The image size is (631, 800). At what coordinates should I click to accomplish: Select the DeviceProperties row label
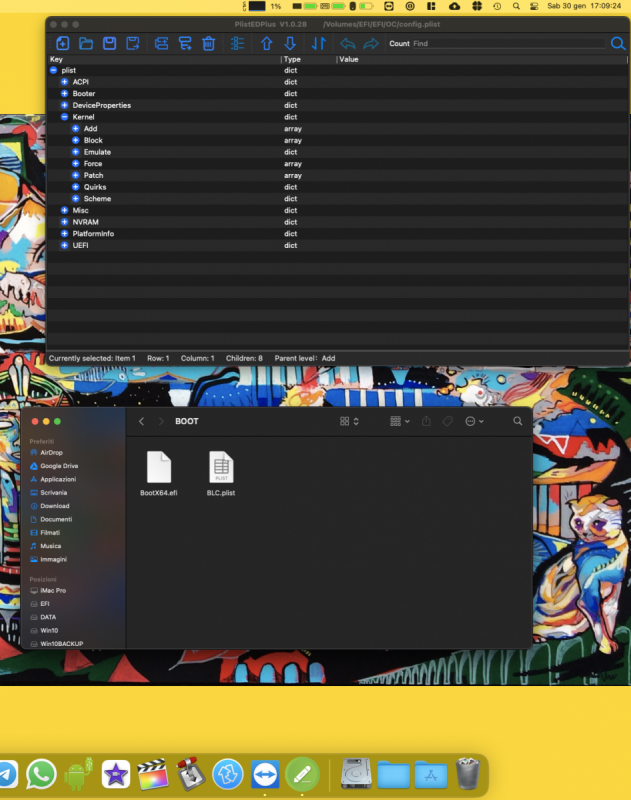coord(102,105)
